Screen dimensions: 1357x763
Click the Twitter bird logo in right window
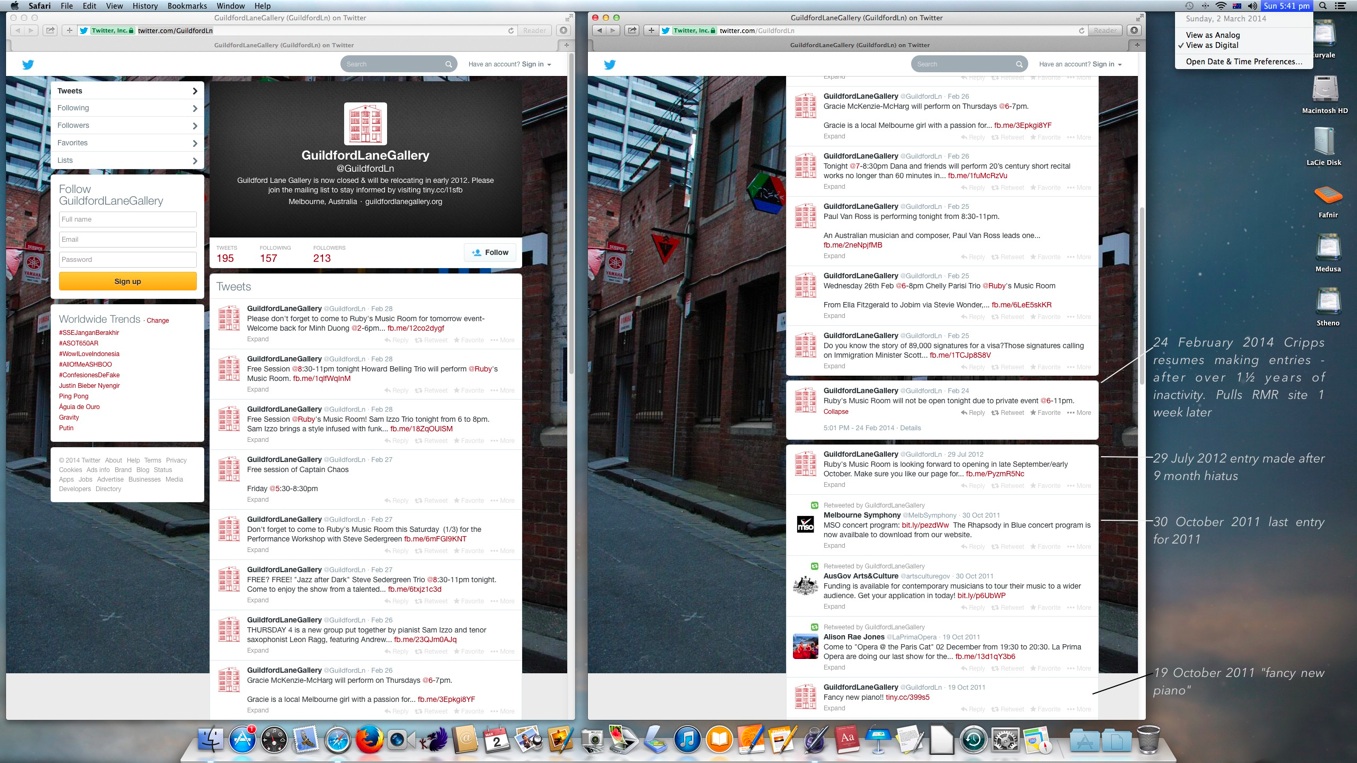(x=610, y=64)
